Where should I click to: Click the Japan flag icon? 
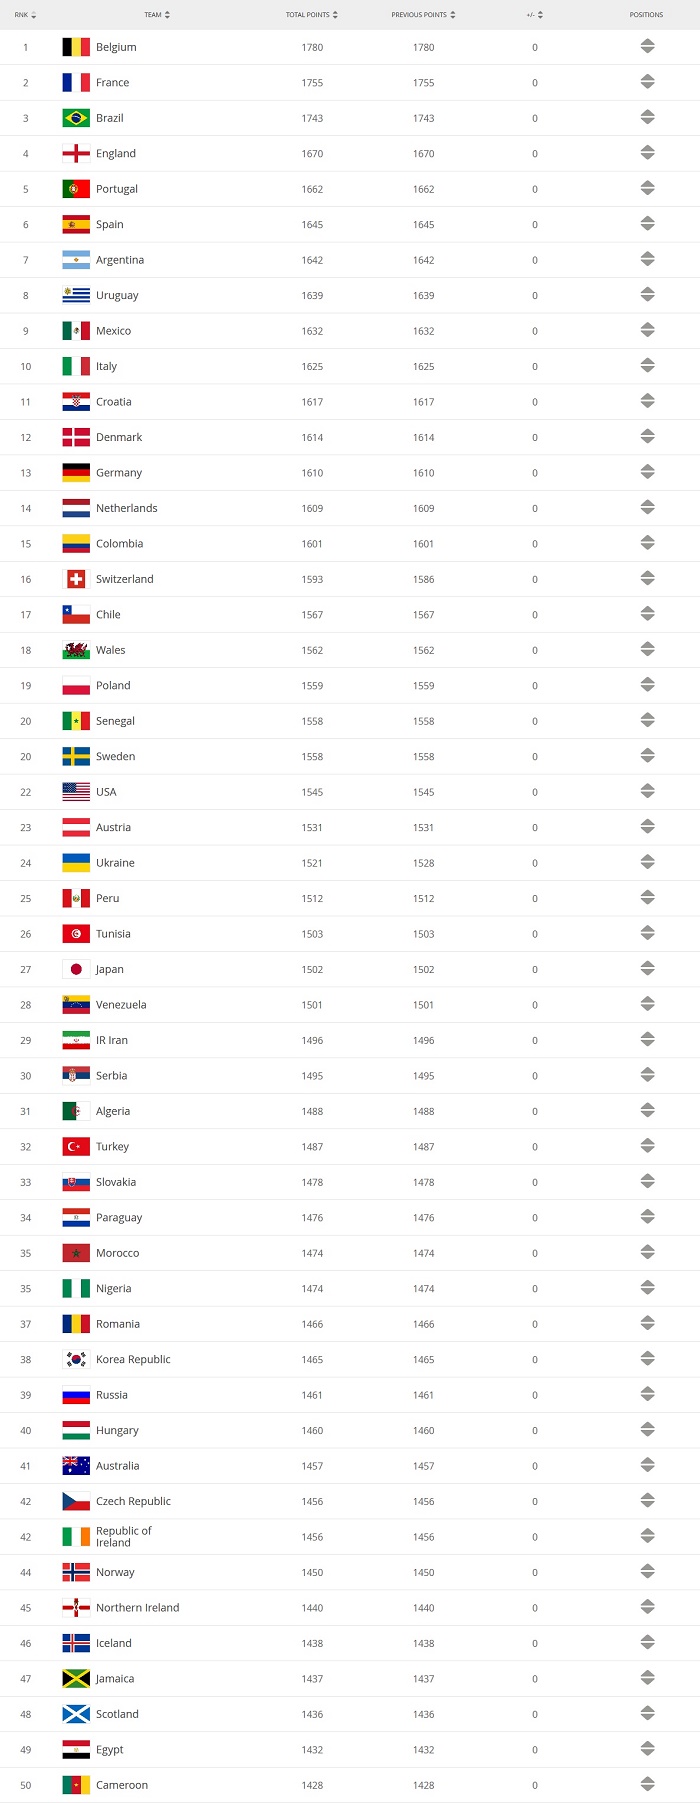76,969
